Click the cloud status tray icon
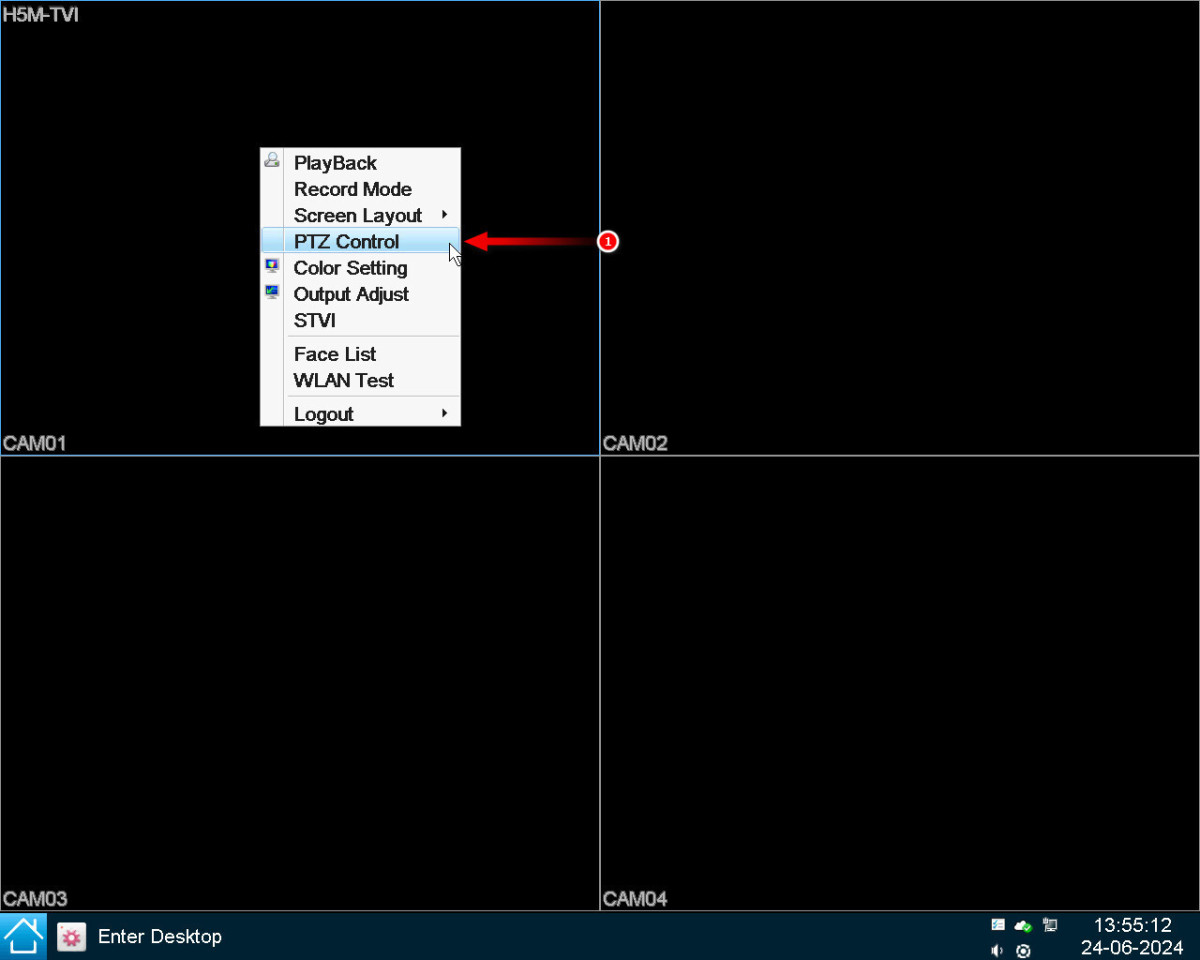 pos(1023,925)
